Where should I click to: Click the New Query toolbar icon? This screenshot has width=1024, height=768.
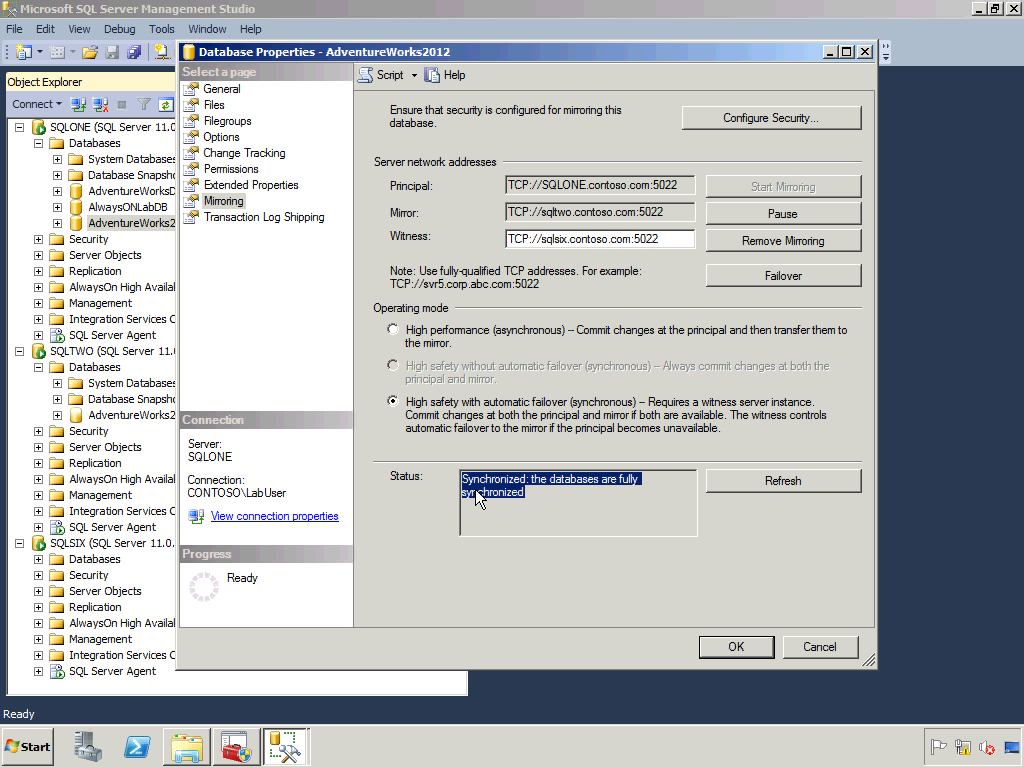click(22, 53)
